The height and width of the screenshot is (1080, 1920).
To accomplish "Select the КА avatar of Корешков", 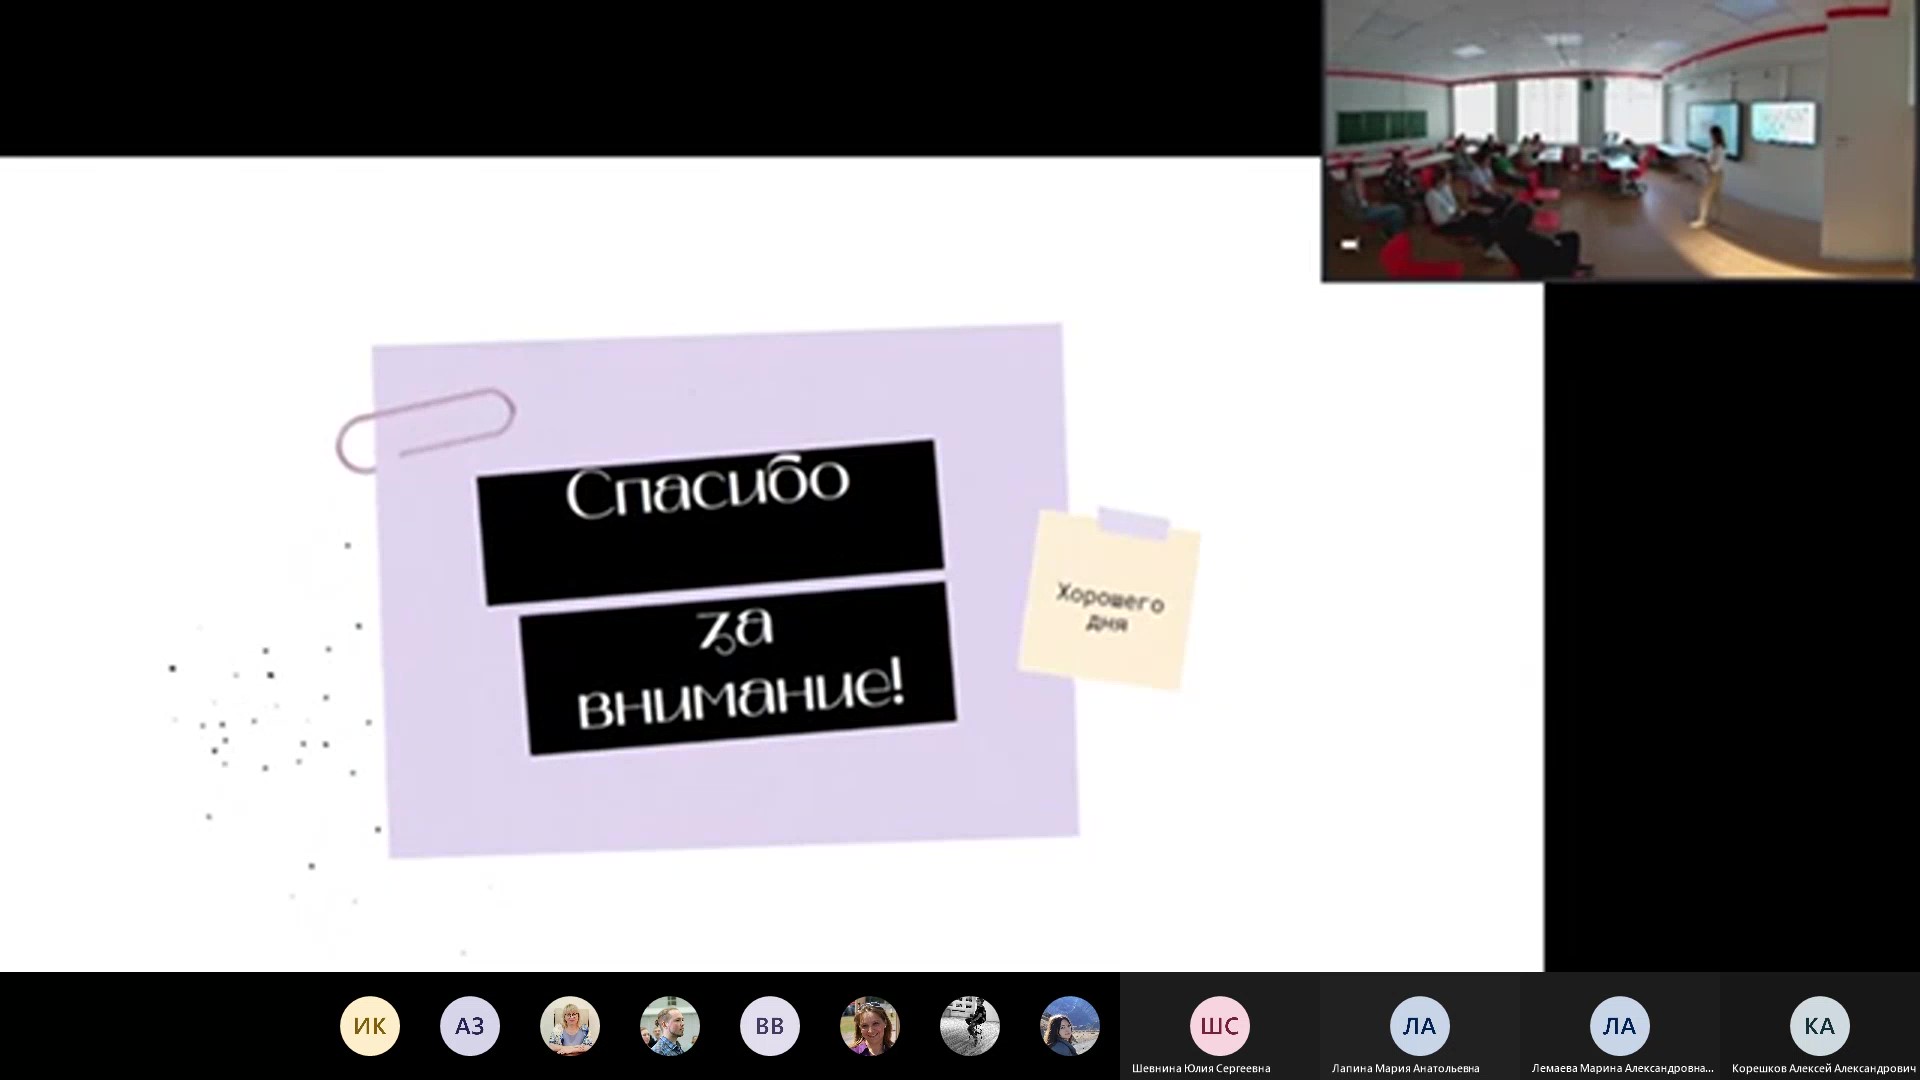I will pyautogui.click(x=1819, y=1026).
